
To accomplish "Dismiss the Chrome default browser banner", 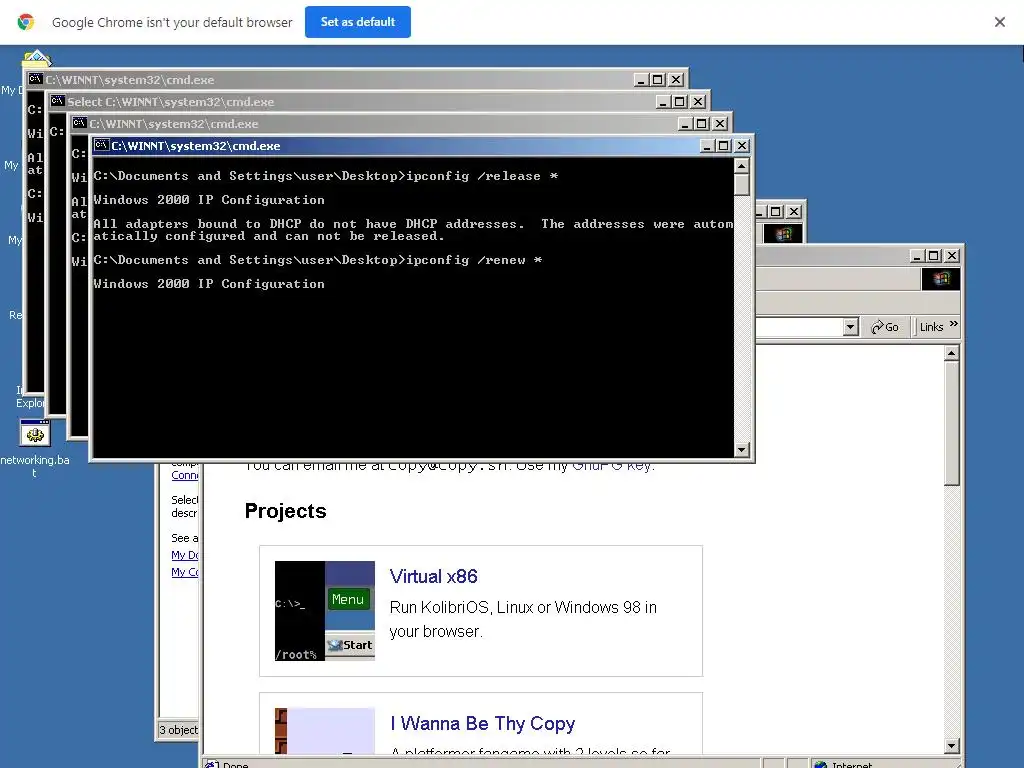I will point(999,22).
